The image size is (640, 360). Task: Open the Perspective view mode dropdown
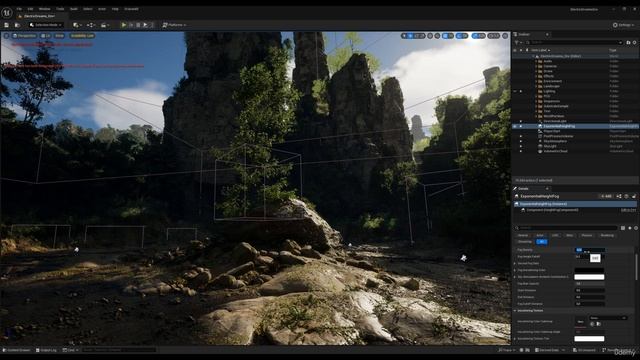click(24, 36)
